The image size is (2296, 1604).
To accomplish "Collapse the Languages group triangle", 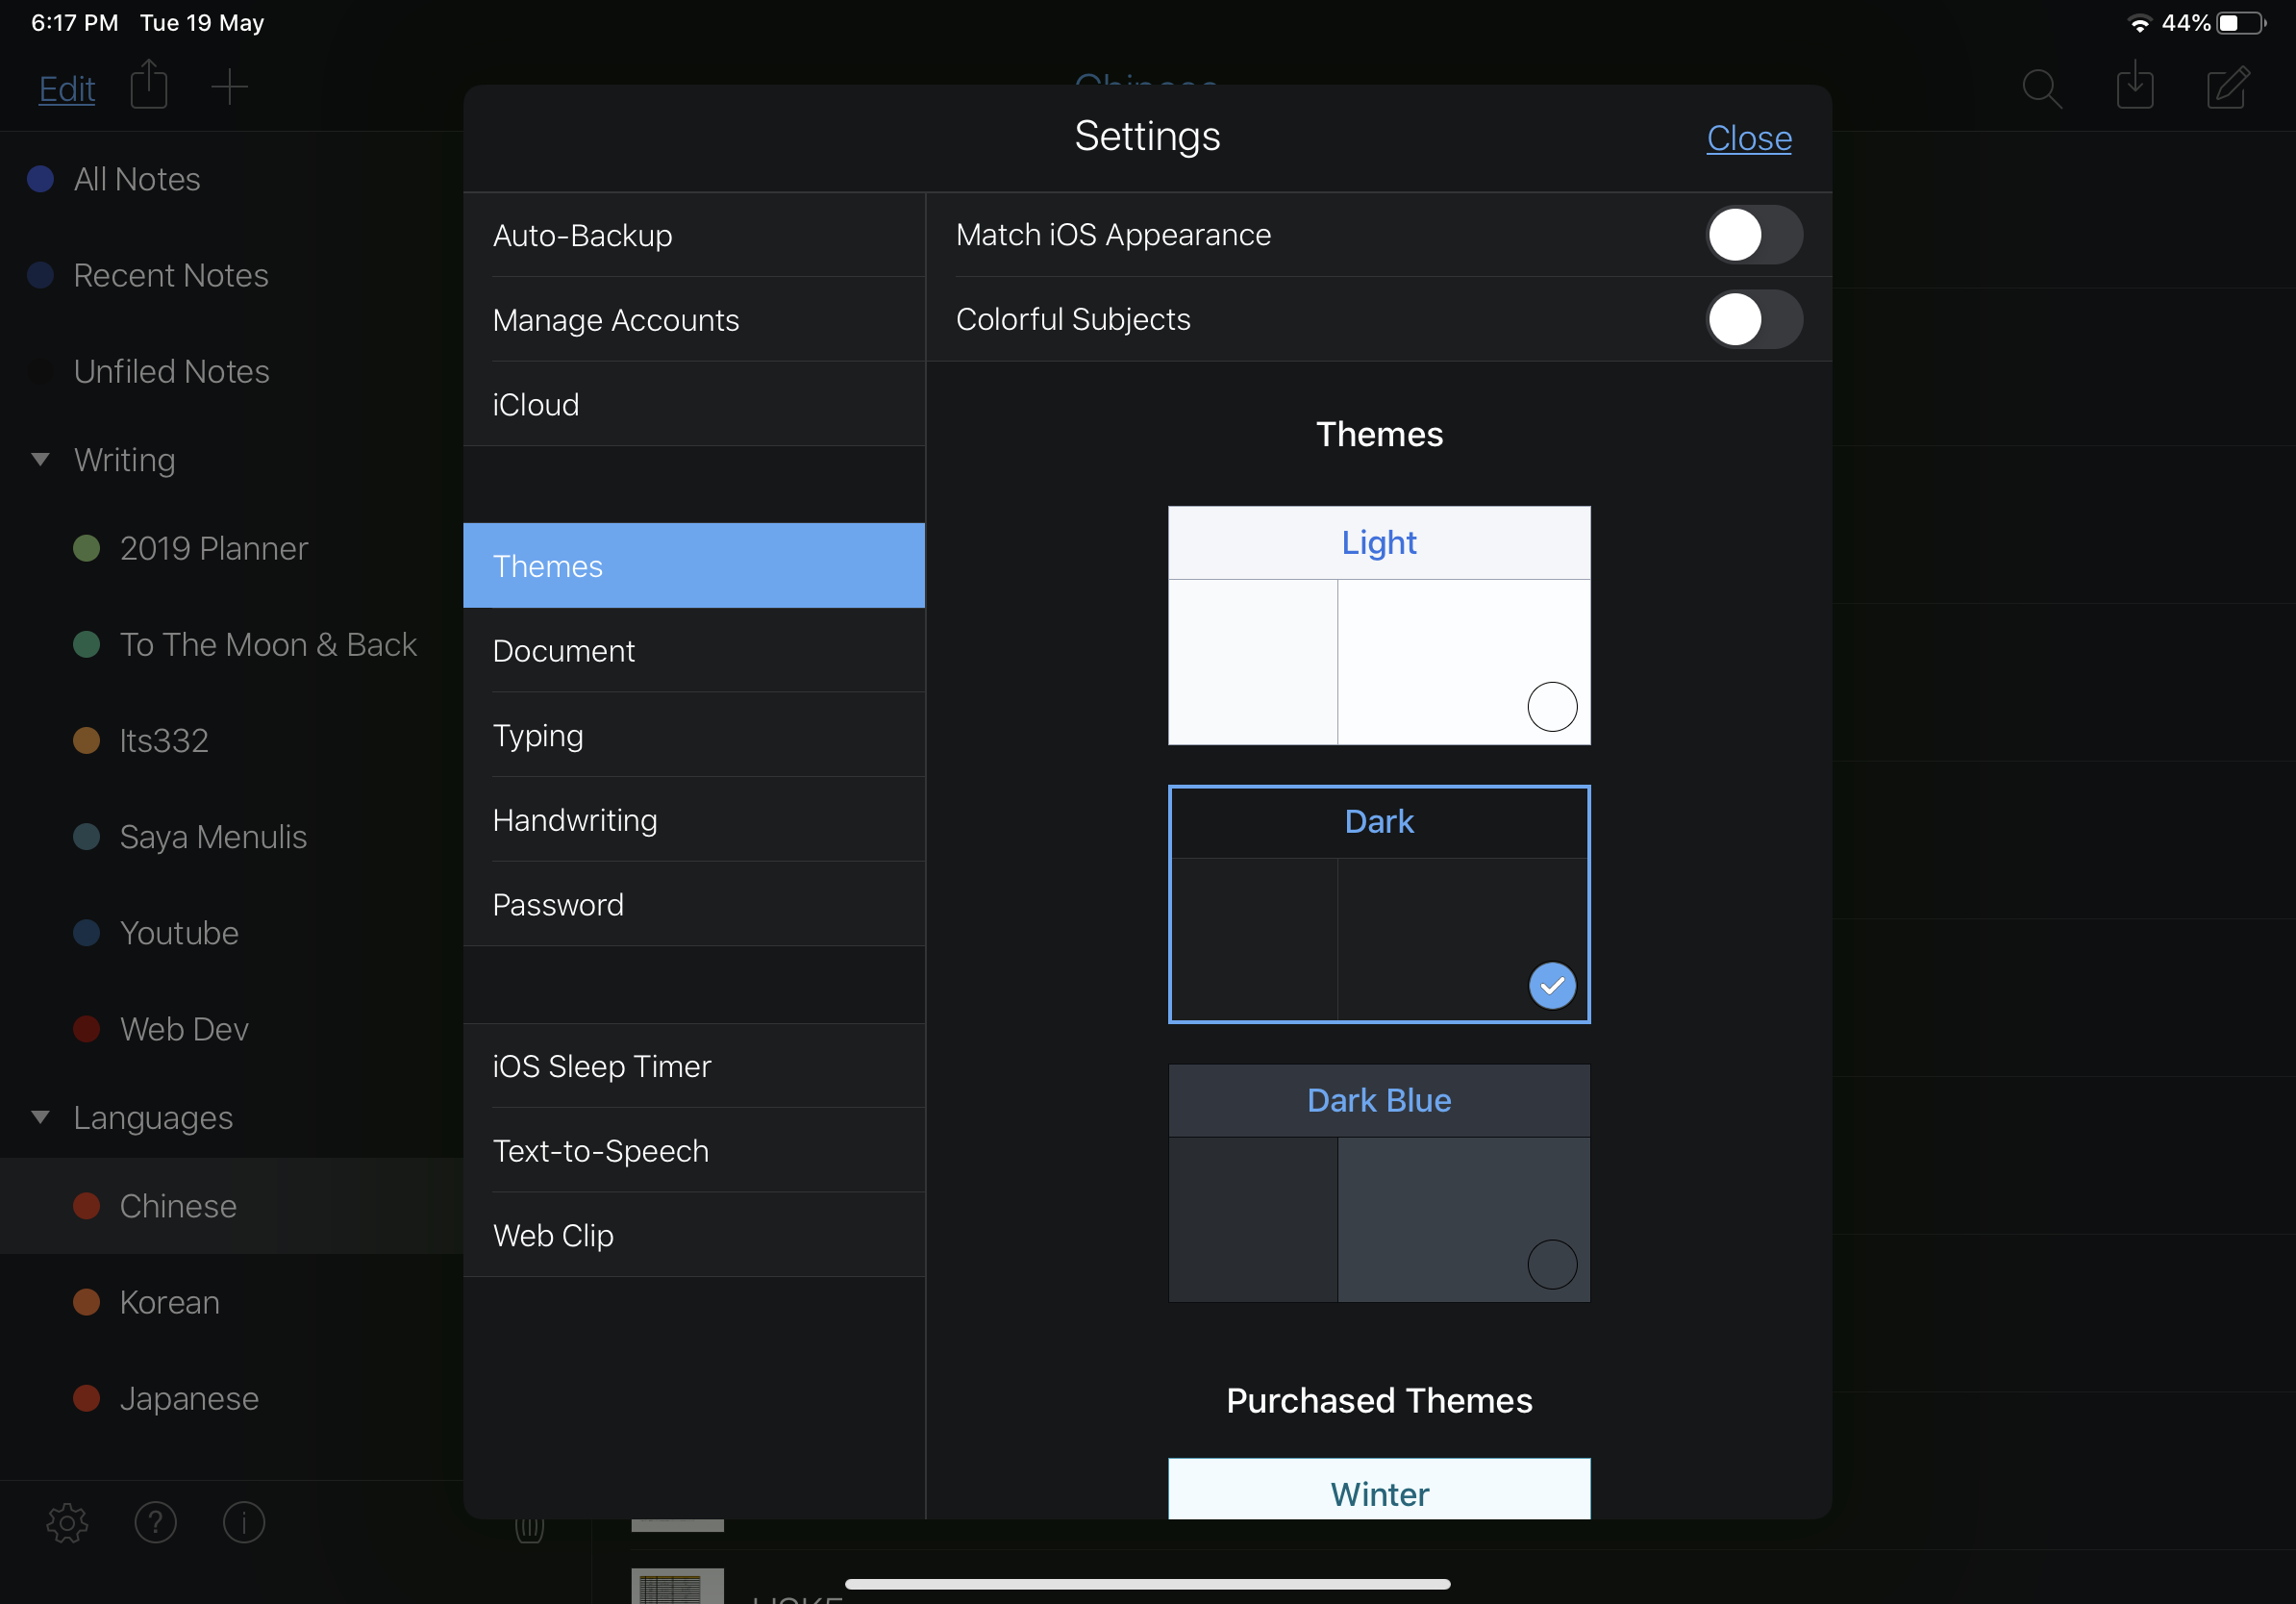I will tap(40, 1117).
